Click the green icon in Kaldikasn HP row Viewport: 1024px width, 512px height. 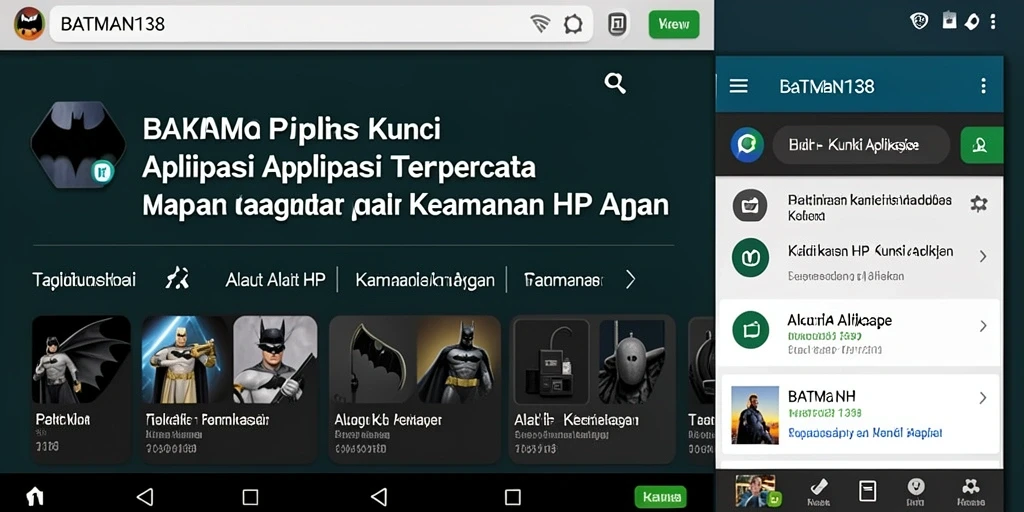coord(750,257)
